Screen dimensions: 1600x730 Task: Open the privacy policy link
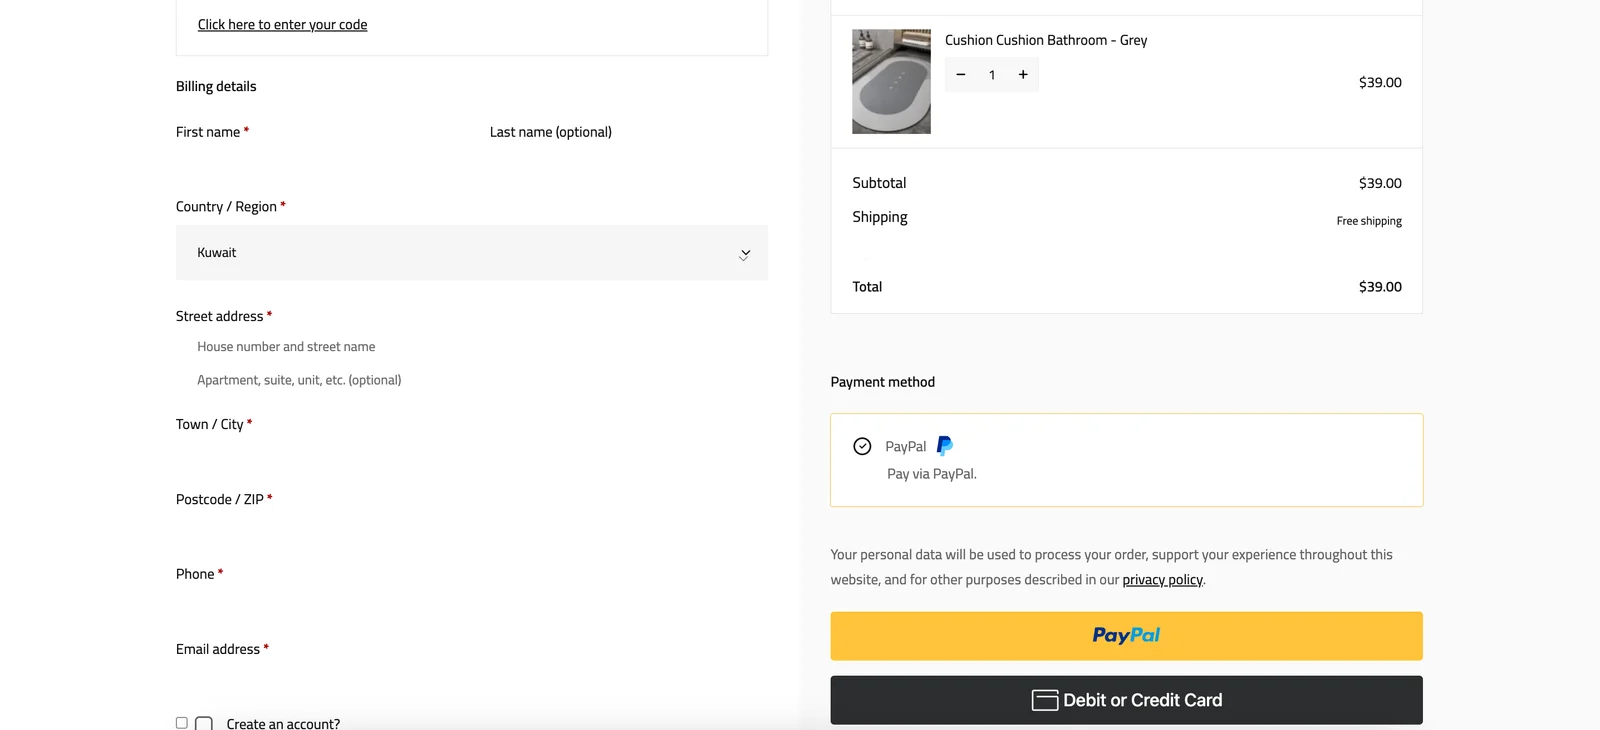1162,580
